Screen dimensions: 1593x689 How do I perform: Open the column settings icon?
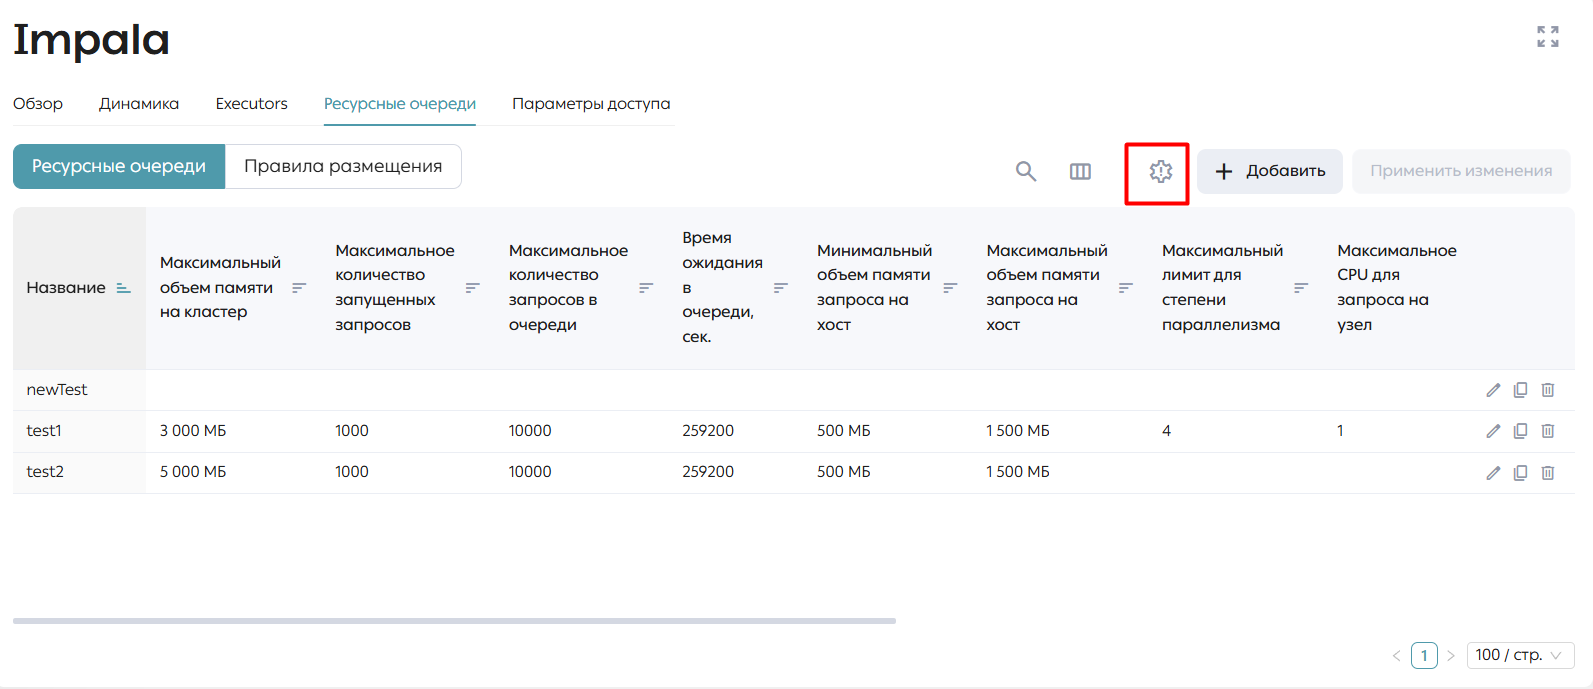click(1080, 171)
